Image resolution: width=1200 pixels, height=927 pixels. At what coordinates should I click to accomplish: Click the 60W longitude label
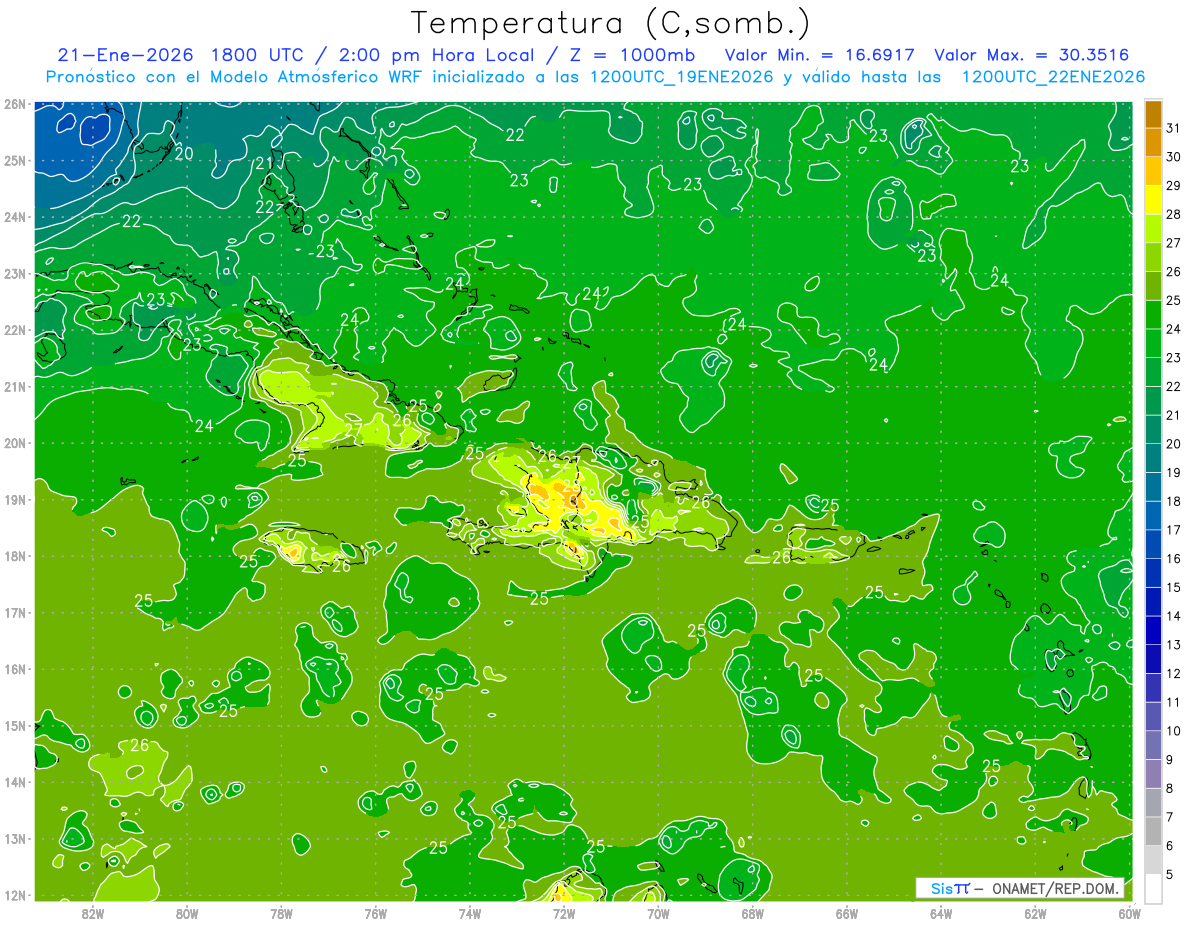1129,913
